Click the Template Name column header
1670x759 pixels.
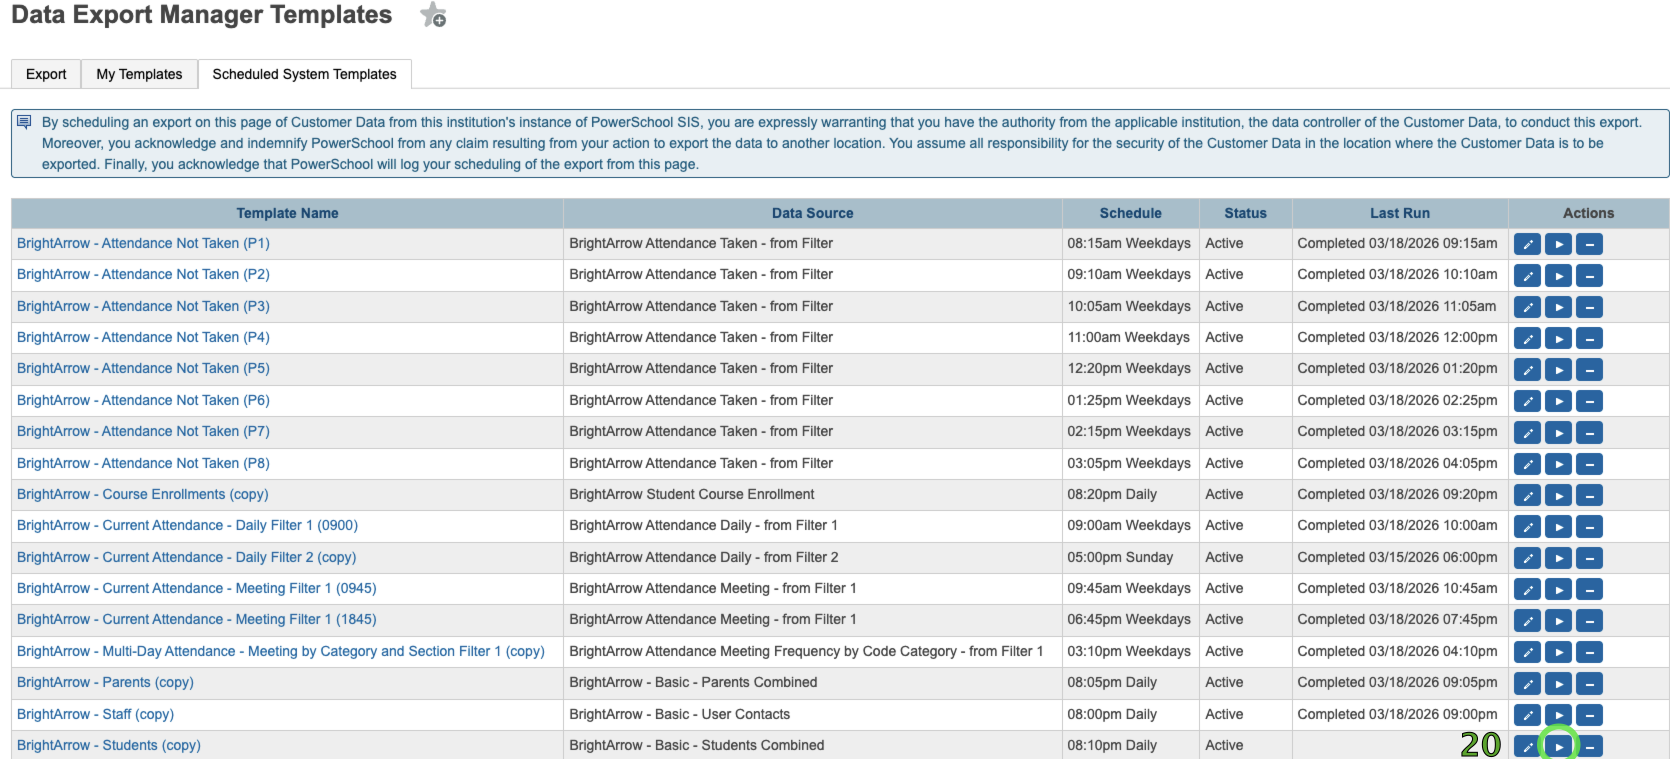coord(287,213)
